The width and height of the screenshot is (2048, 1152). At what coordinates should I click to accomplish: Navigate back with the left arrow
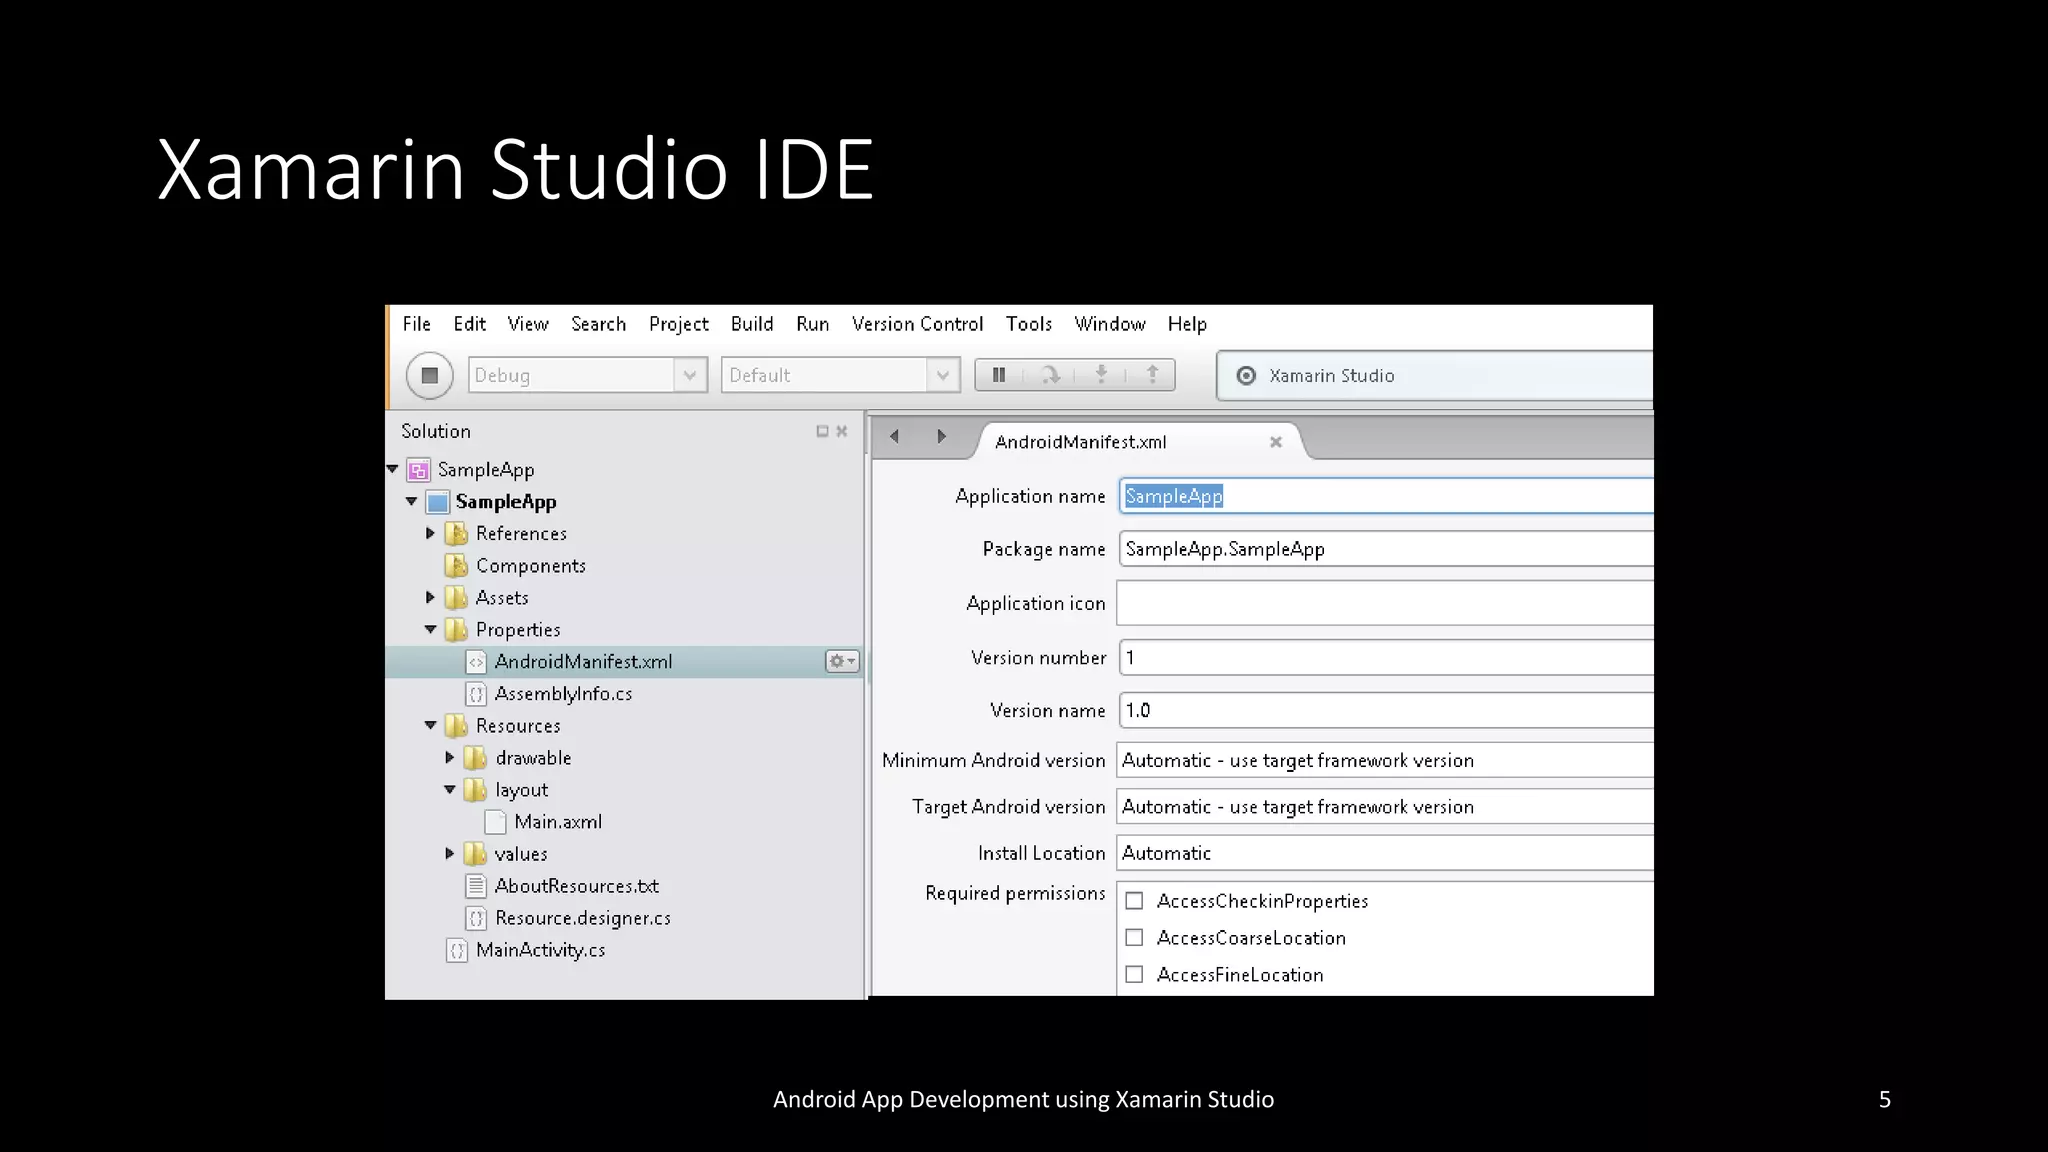pyautogui.click(x=894, y=436)
